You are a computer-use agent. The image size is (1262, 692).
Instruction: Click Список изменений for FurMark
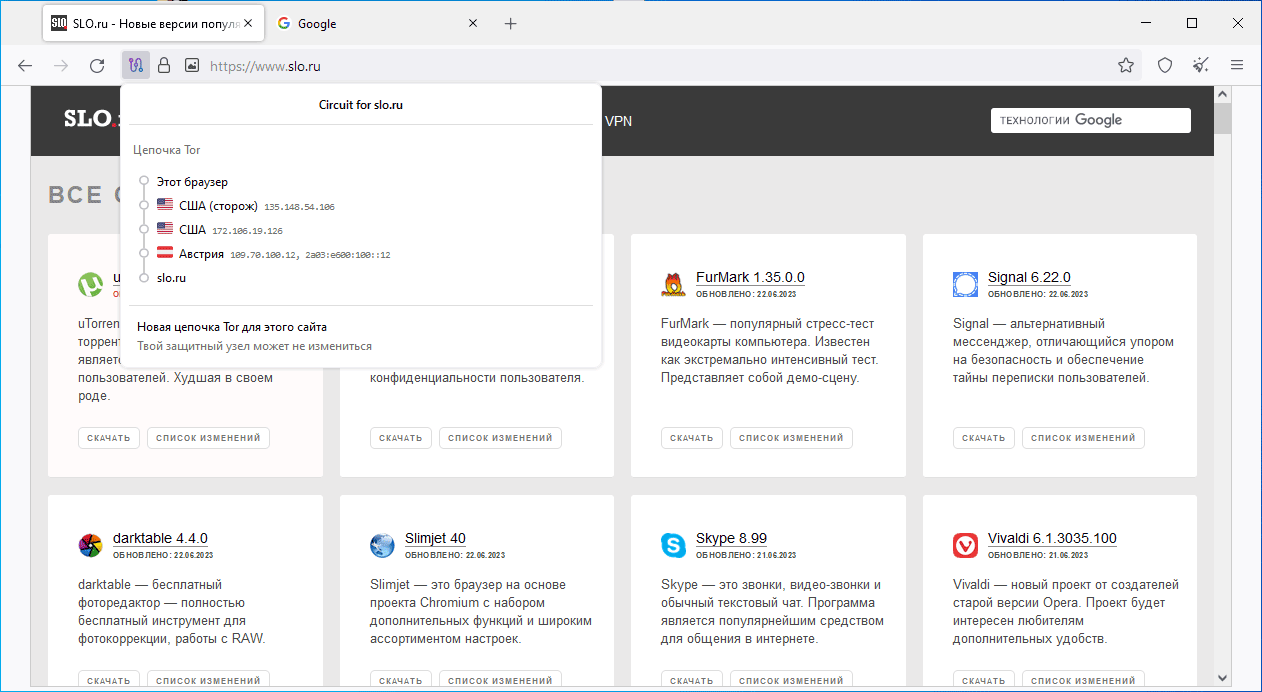(791, 438)
